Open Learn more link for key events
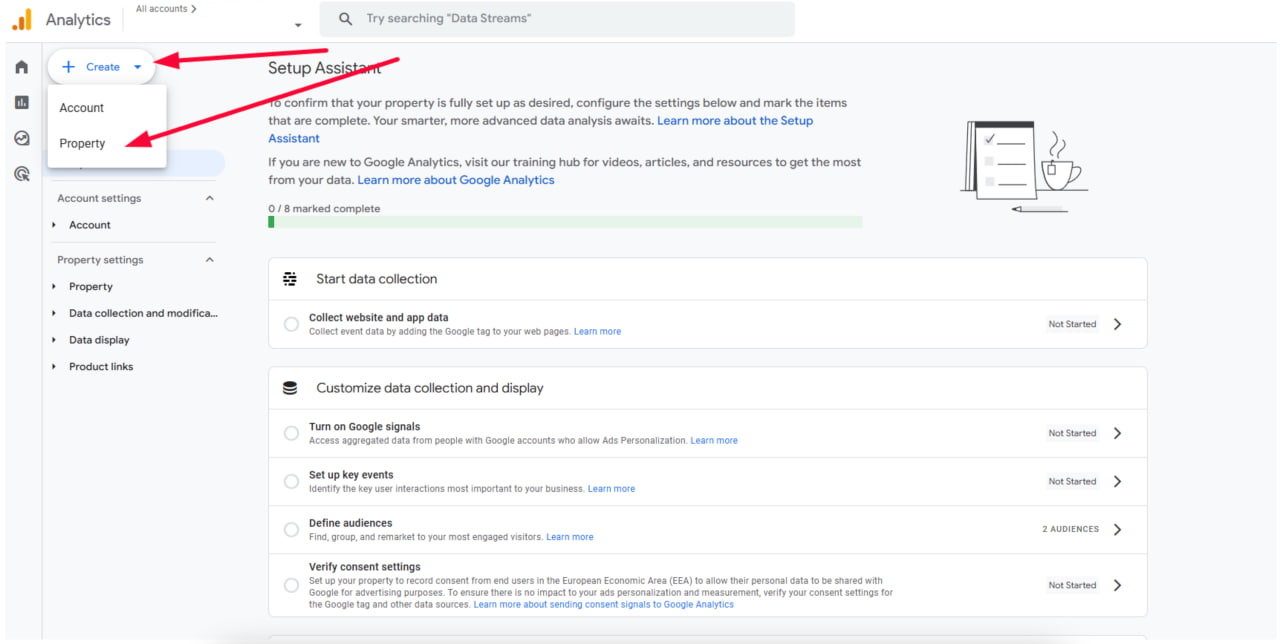This screenshot has width=1280, height=644. pyautogui.click(x=611, y=489)
